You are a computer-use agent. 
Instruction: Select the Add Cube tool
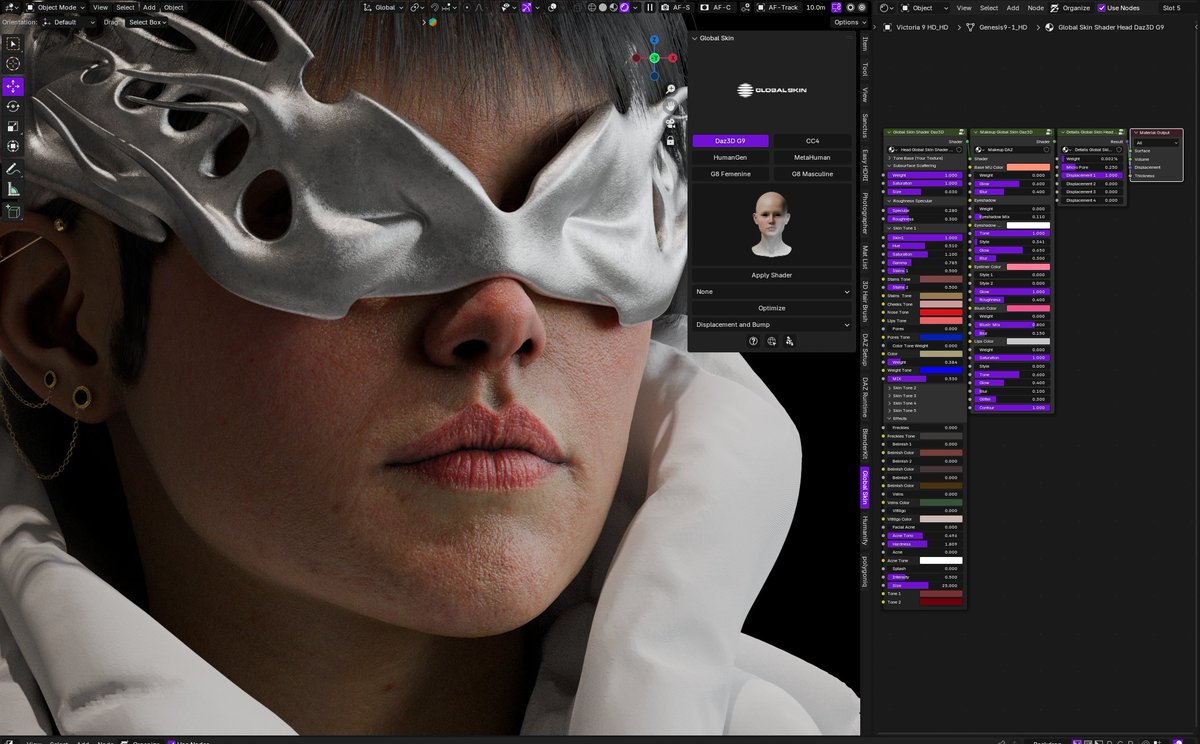(13, 212)
